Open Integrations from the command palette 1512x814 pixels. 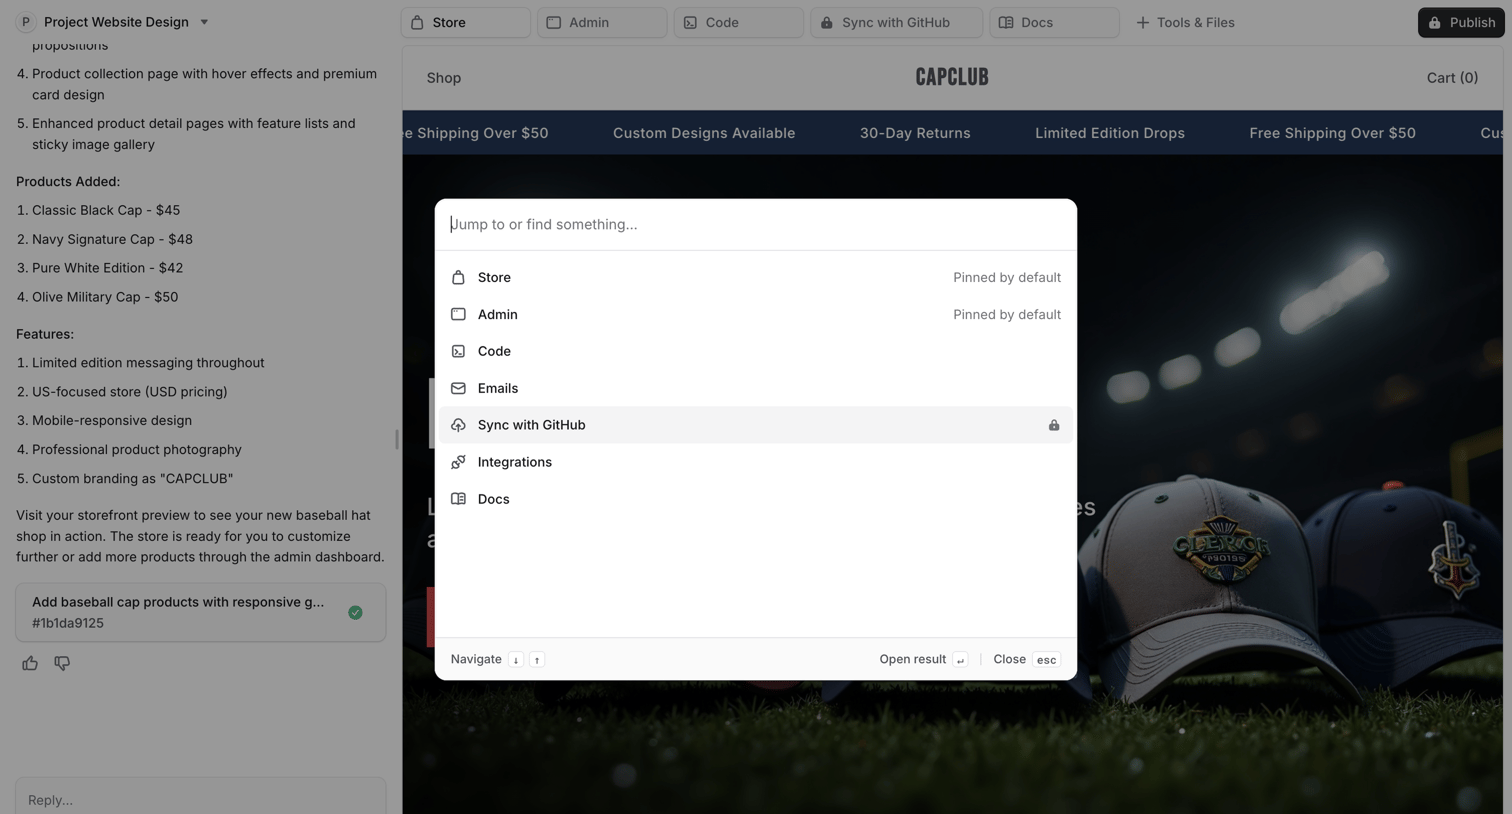(756, 462)
